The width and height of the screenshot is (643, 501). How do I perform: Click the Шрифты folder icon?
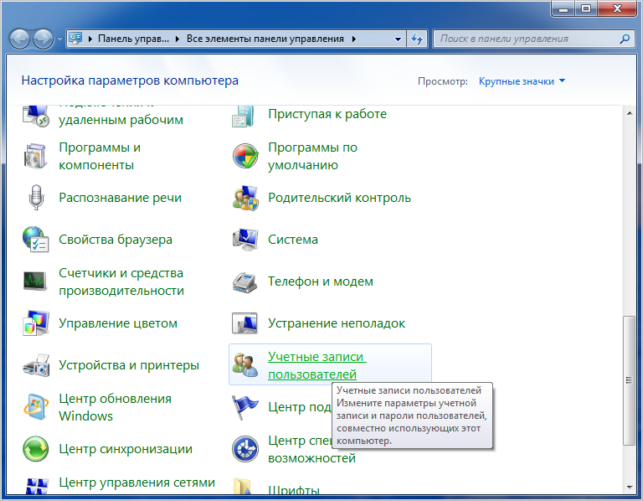coord(242,486)
